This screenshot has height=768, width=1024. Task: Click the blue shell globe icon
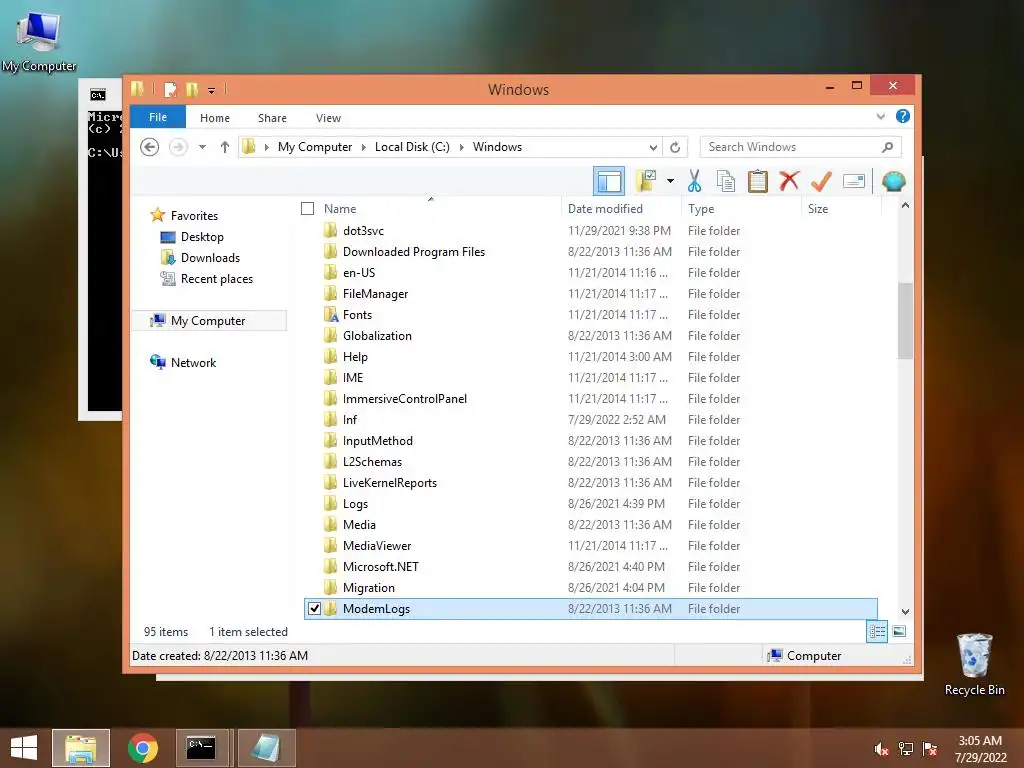coord(893,181)
